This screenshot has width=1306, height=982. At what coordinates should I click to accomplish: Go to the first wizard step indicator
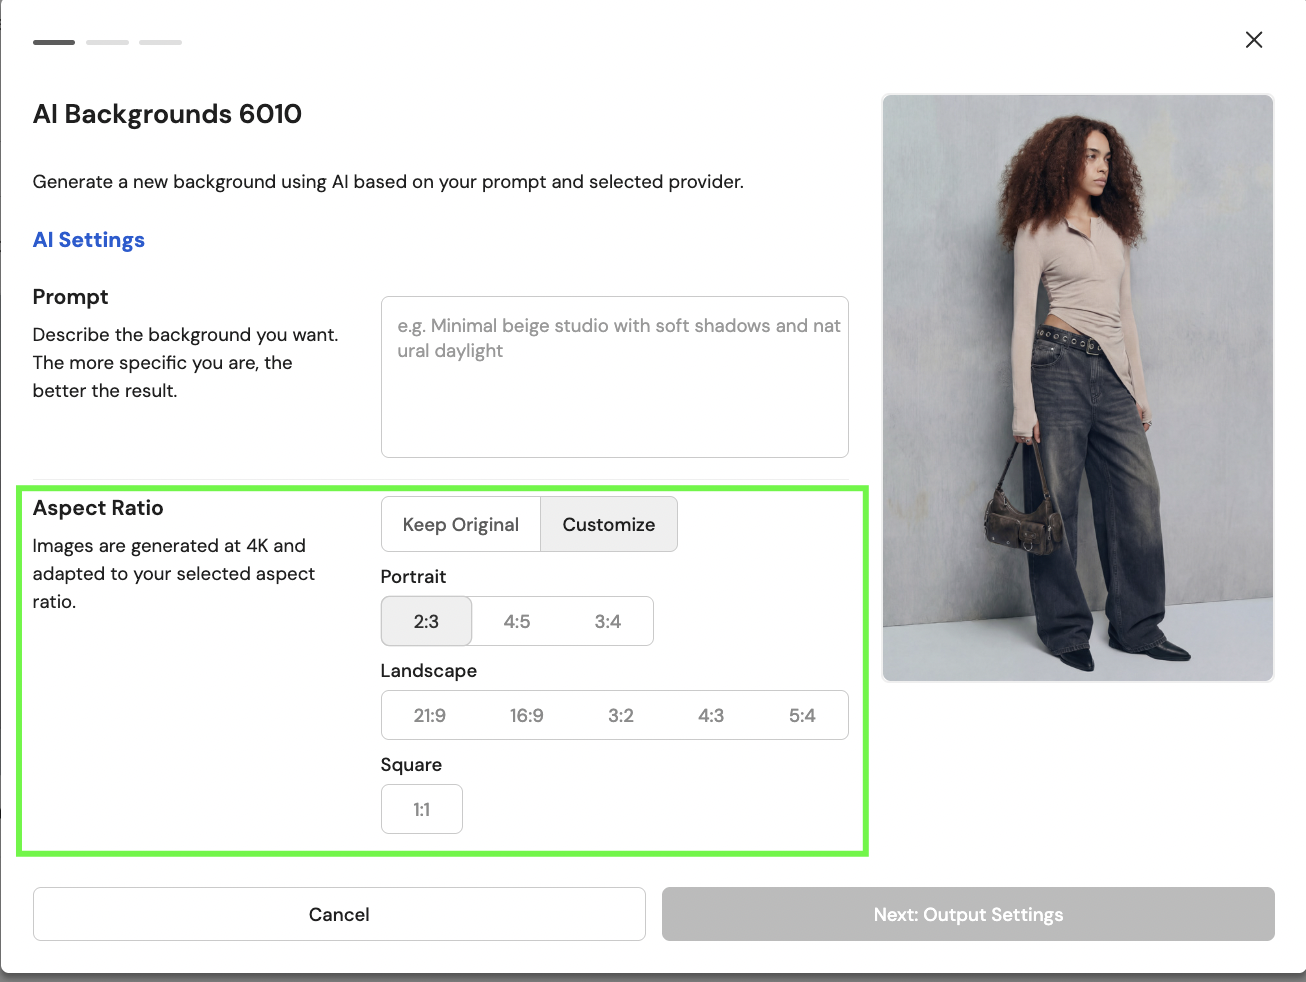tap(54, 42)
